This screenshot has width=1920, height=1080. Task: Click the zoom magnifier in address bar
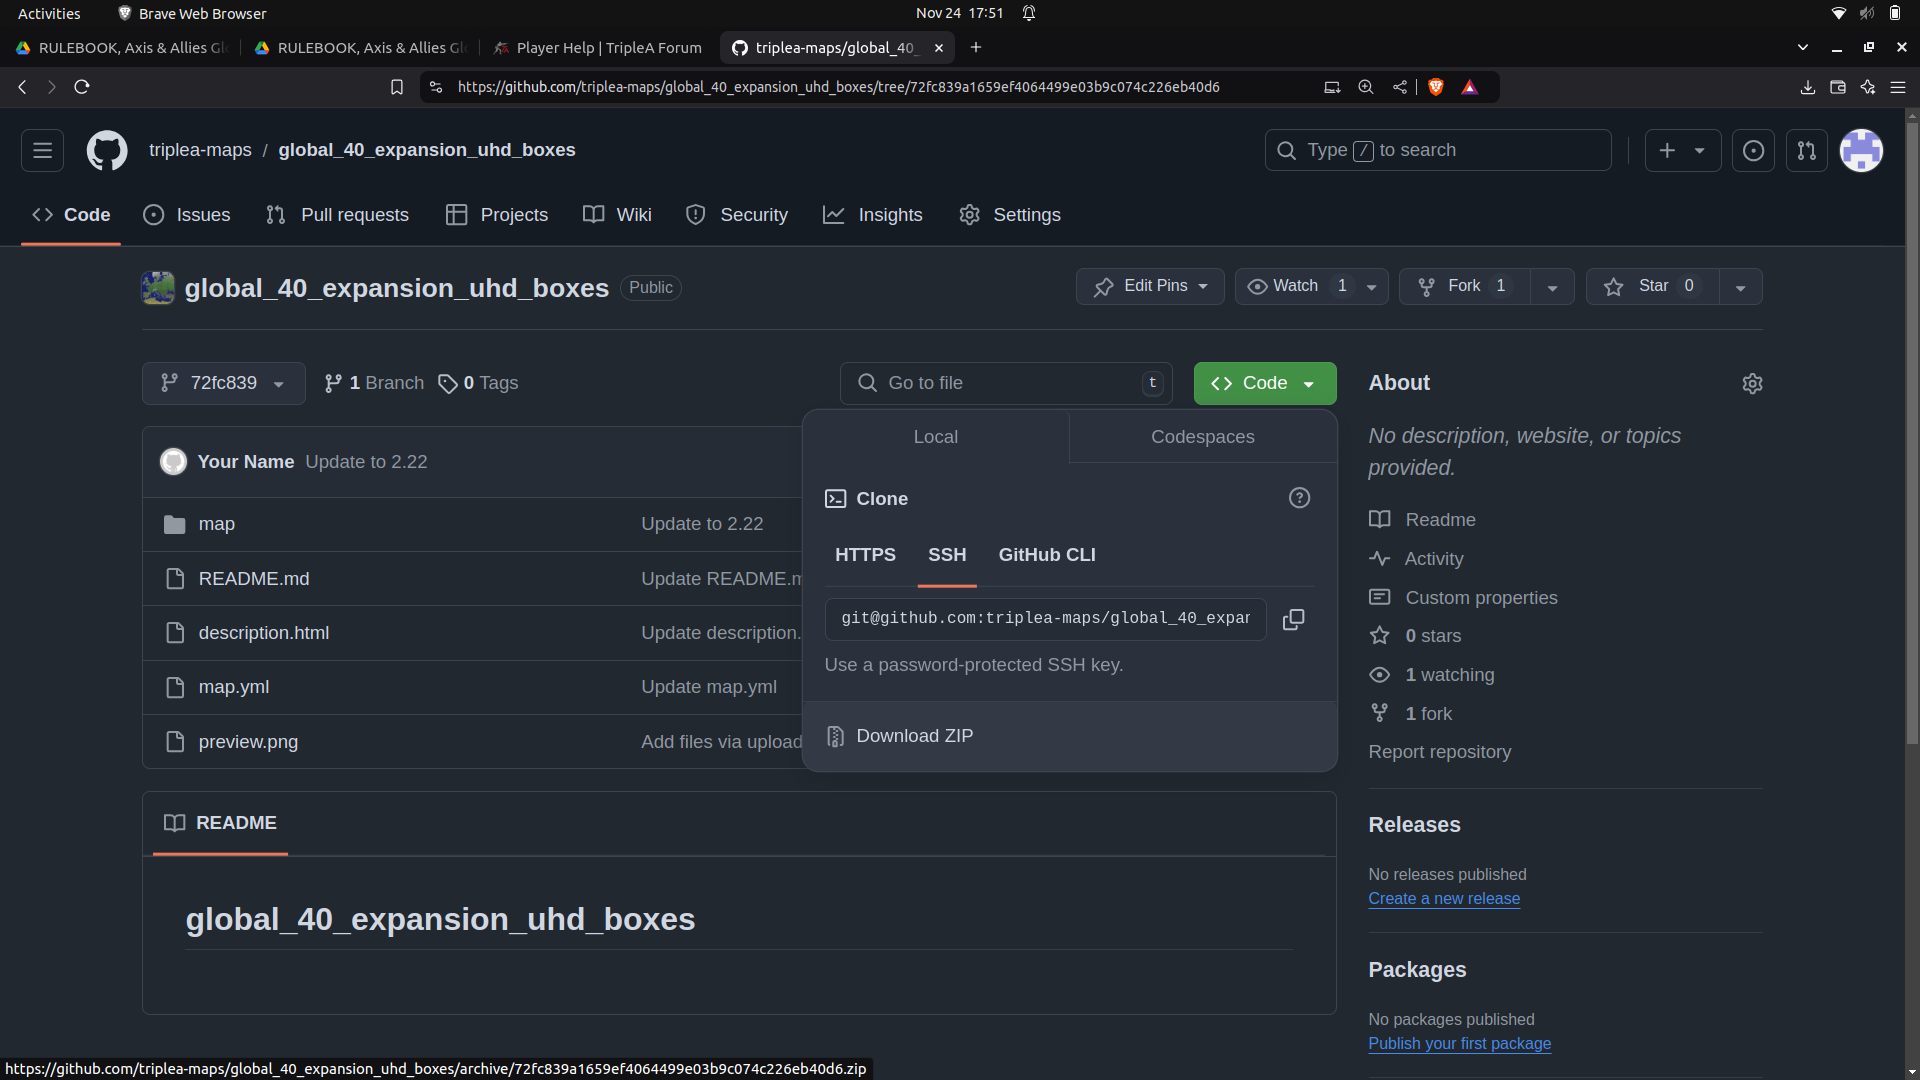coord(1366,87)
